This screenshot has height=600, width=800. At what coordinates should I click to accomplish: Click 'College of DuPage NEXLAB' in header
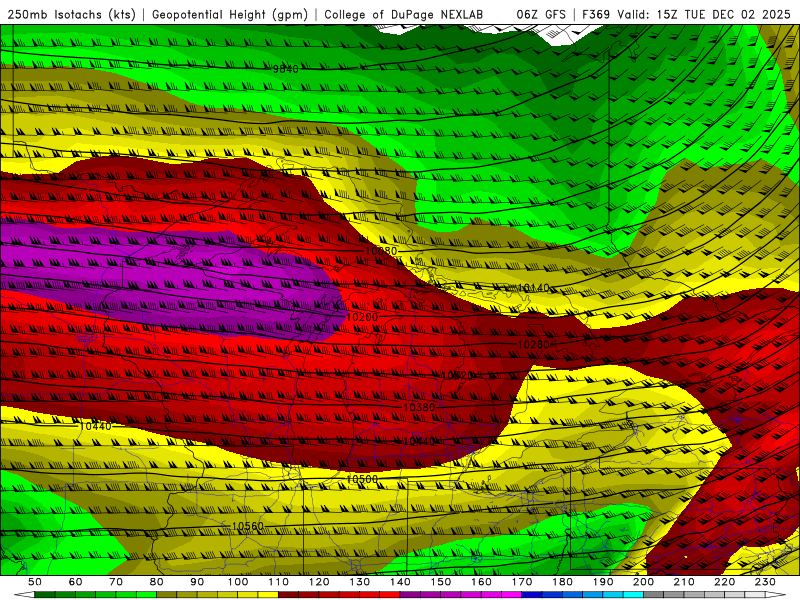click(x=404, y=15)
